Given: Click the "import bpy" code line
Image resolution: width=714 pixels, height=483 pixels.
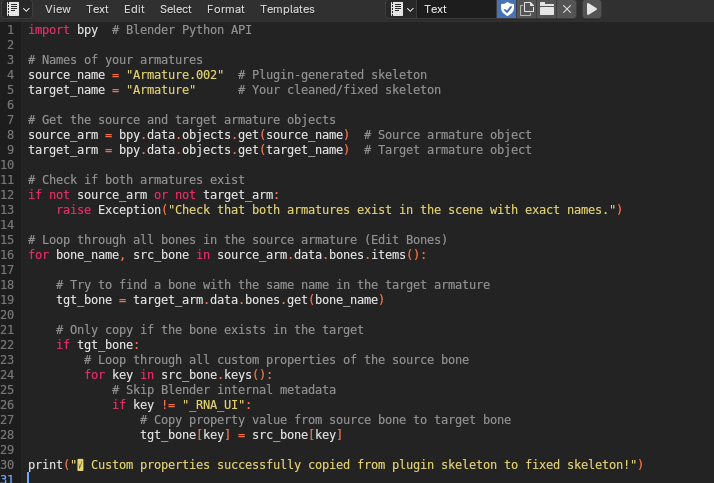Looking at the screenshot, I should click(63, 30).
